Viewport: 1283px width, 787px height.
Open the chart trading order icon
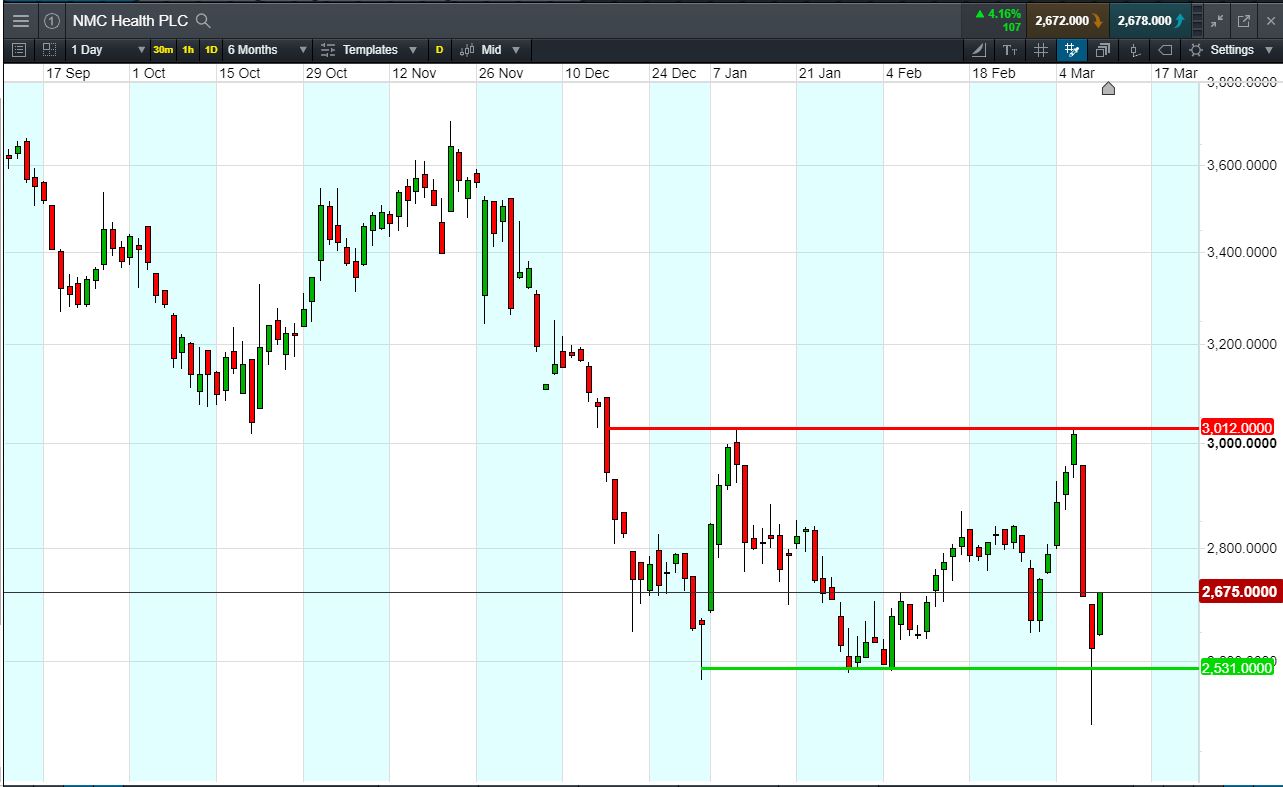pos(1135,50)
